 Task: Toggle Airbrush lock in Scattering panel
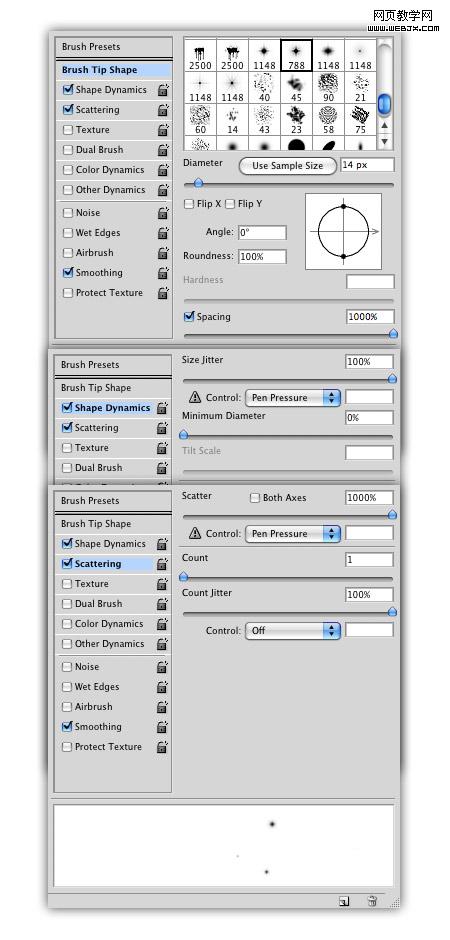(x=162, y=707)
